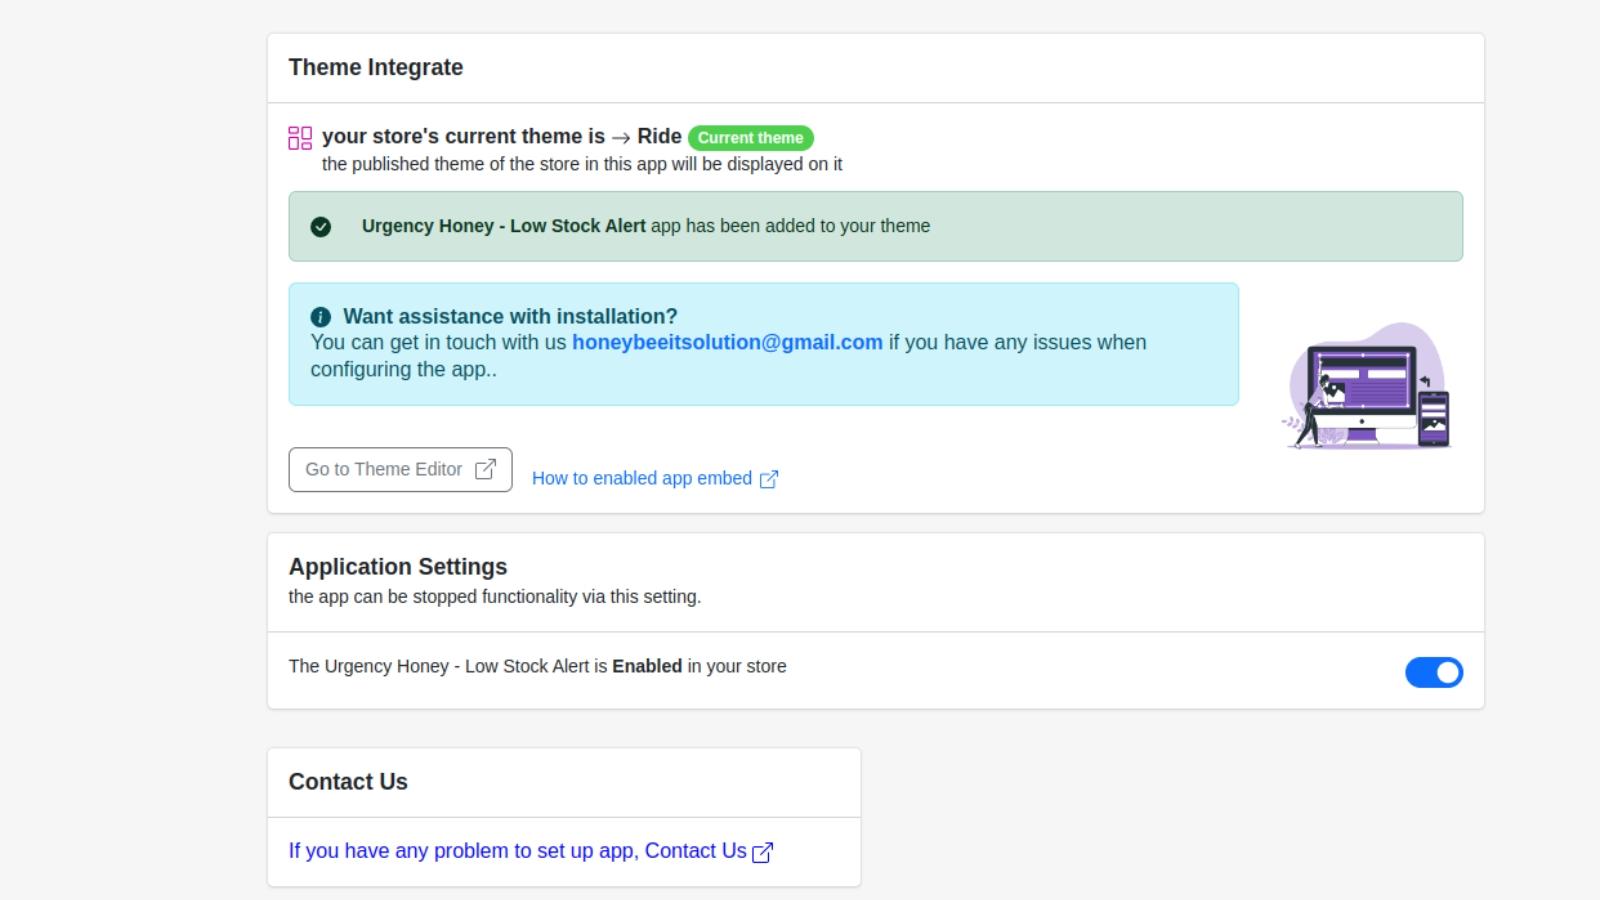Viewport: 1600px width, 900px height.
Task: Click the purple desktop illustration image
Action: coord(1366,386)
